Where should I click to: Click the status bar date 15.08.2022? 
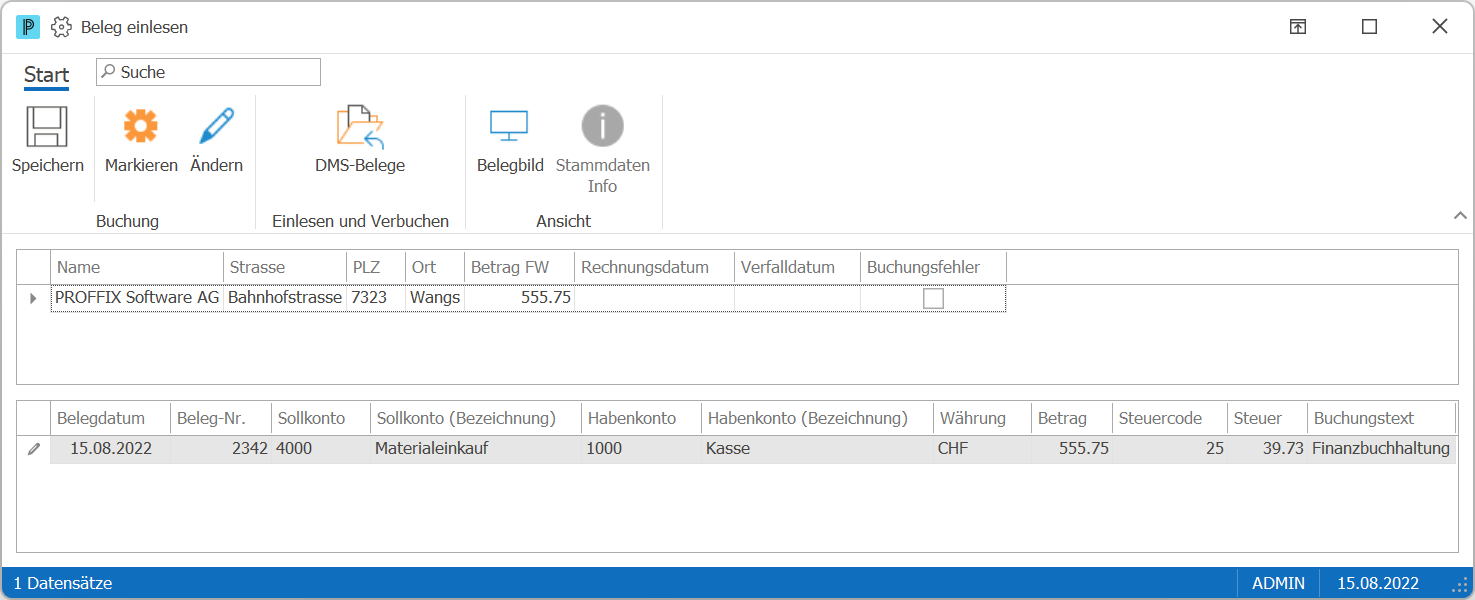(x=1378, y=583)
